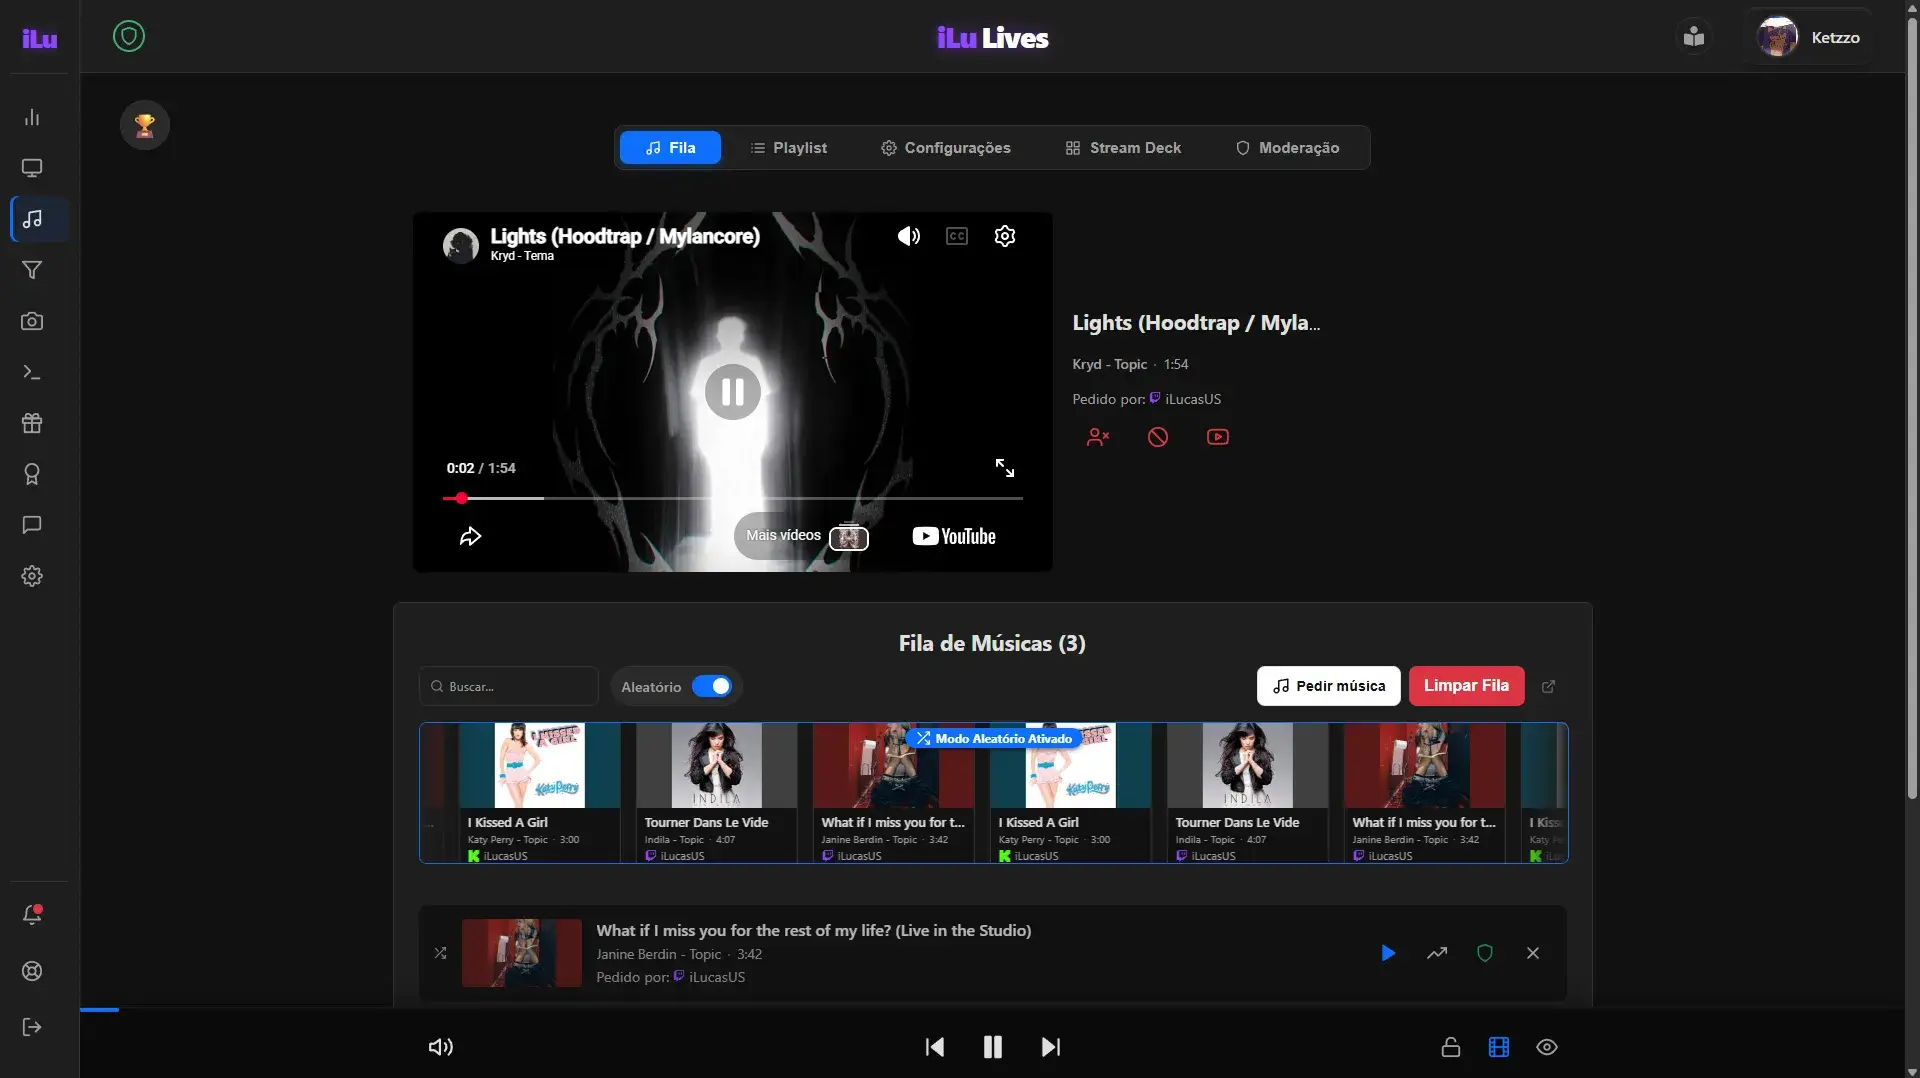1920x1078 pixels.
Task: Toggle the Aleatório shuffle switch
Action: coord(712,687)
